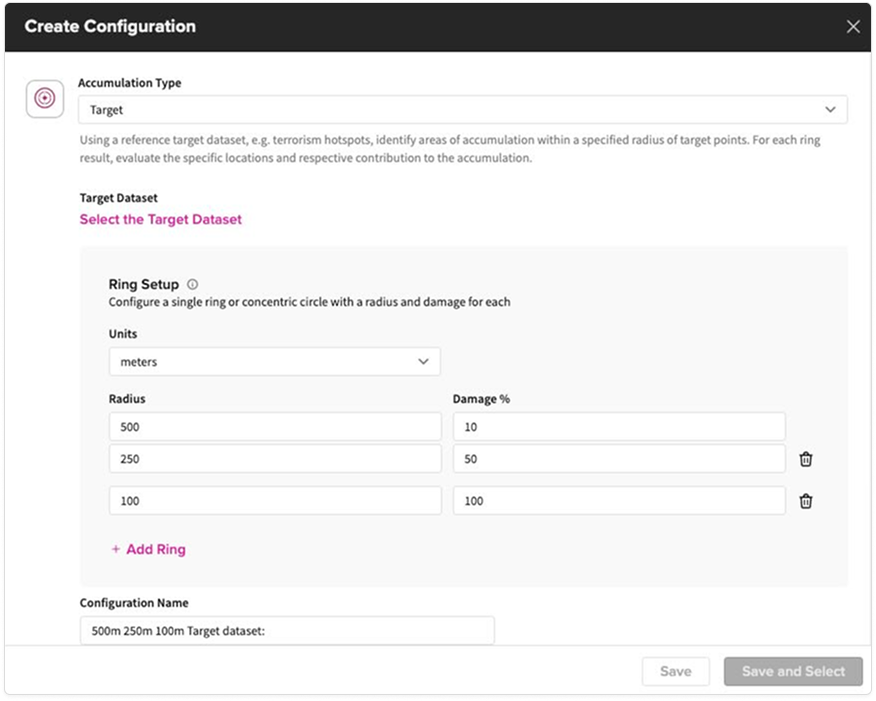
Task: Click the Radius field containing 500
Action: (x=274, y=427)
